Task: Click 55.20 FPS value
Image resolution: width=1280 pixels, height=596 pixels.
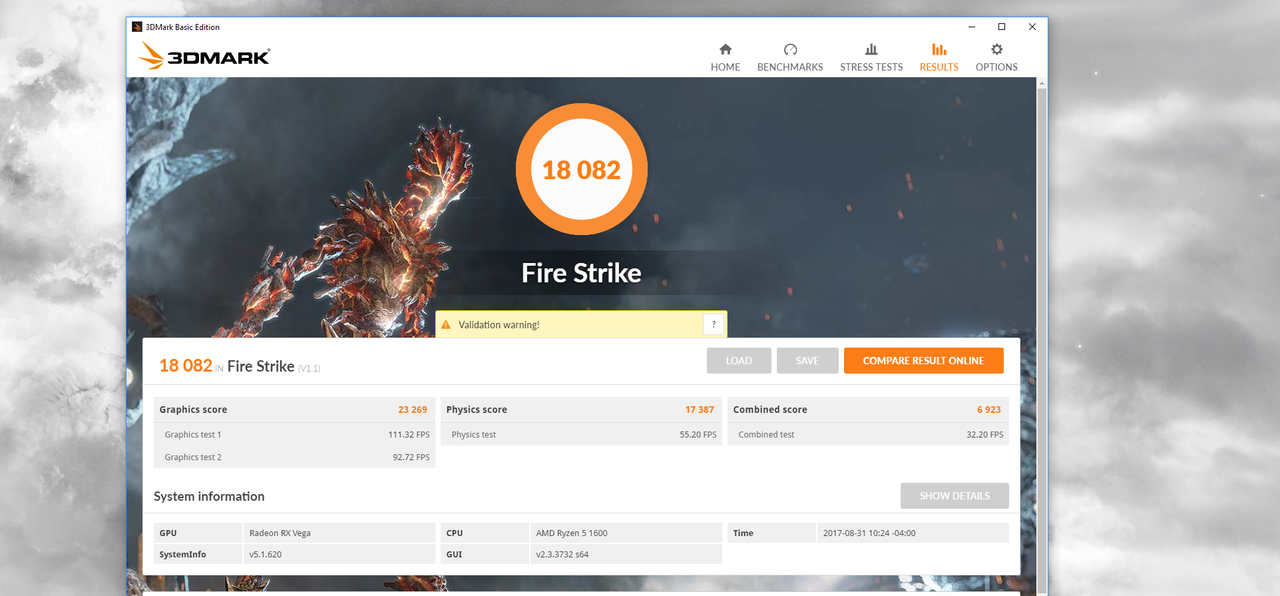Action: [698, 435]
